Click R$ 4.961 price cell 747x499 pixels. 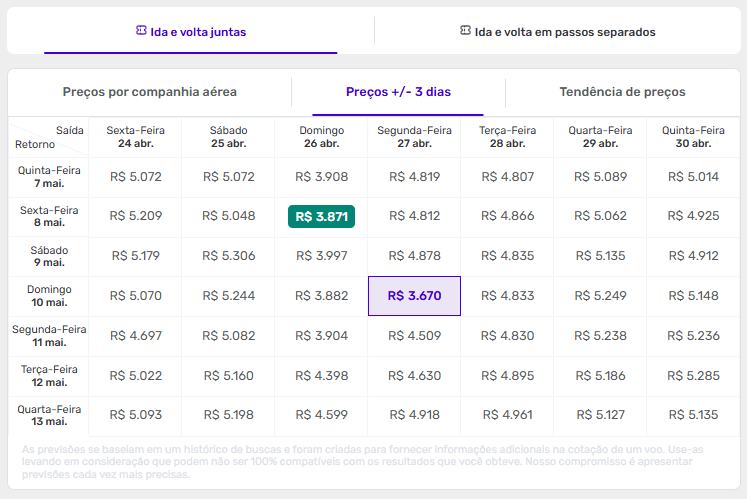(x=507, y=415)
